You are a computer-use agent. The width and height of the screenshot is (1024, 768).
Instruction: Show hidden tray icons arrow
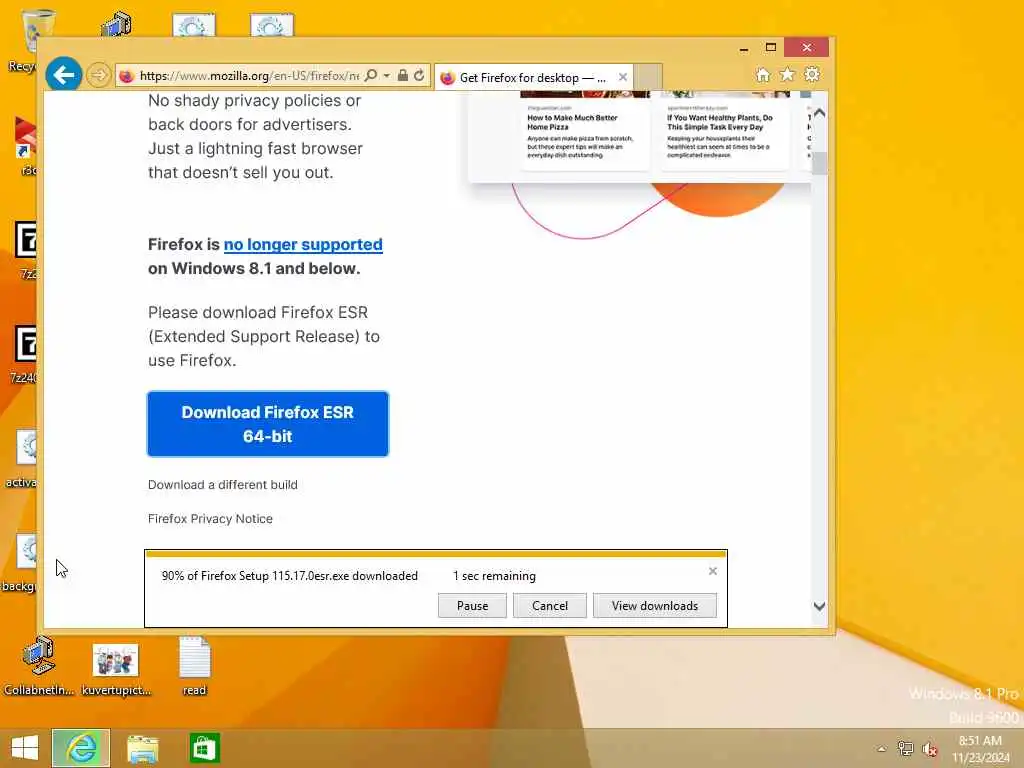pos(882,749)
